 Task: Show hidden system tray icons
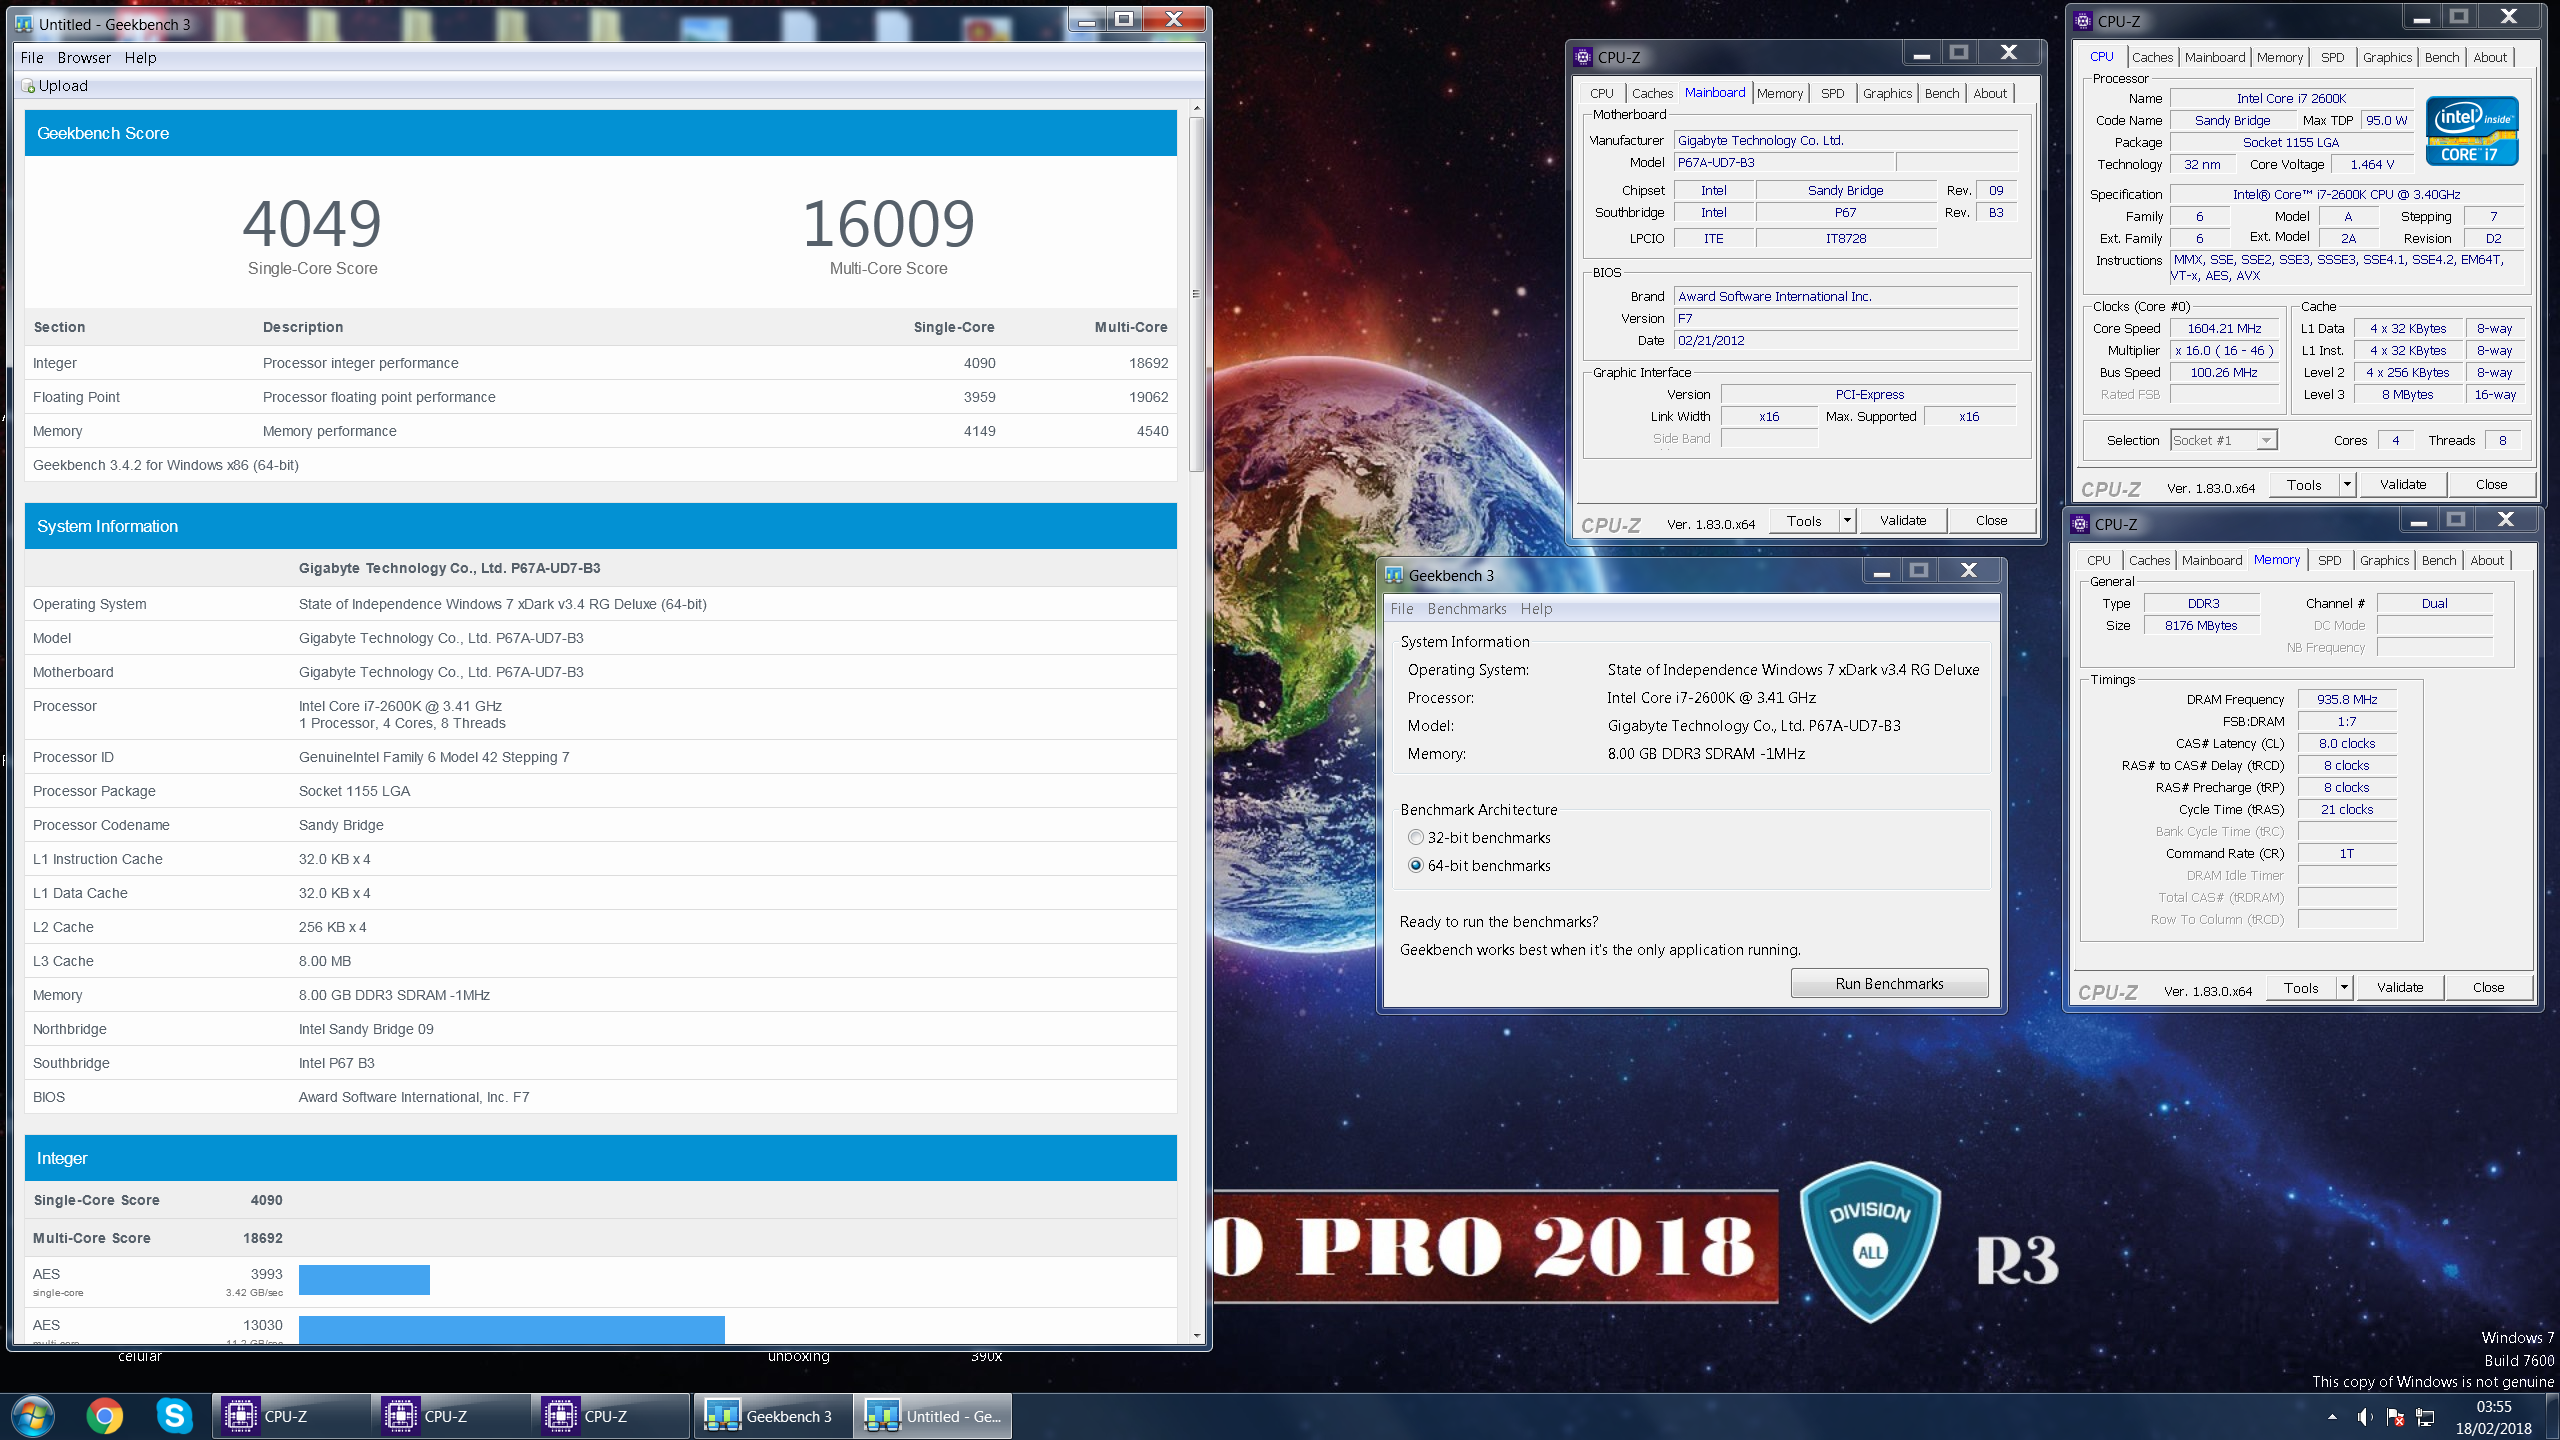2332,1416
